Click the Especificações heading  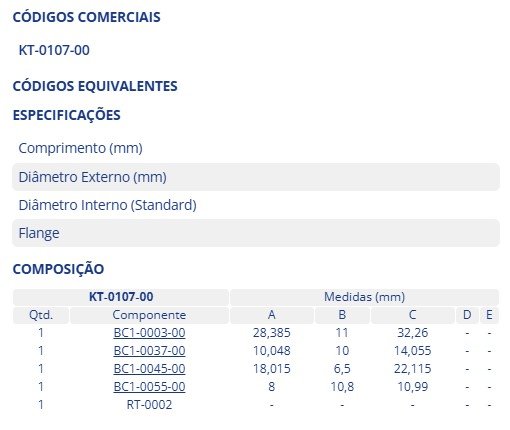[x=67, y=115]
